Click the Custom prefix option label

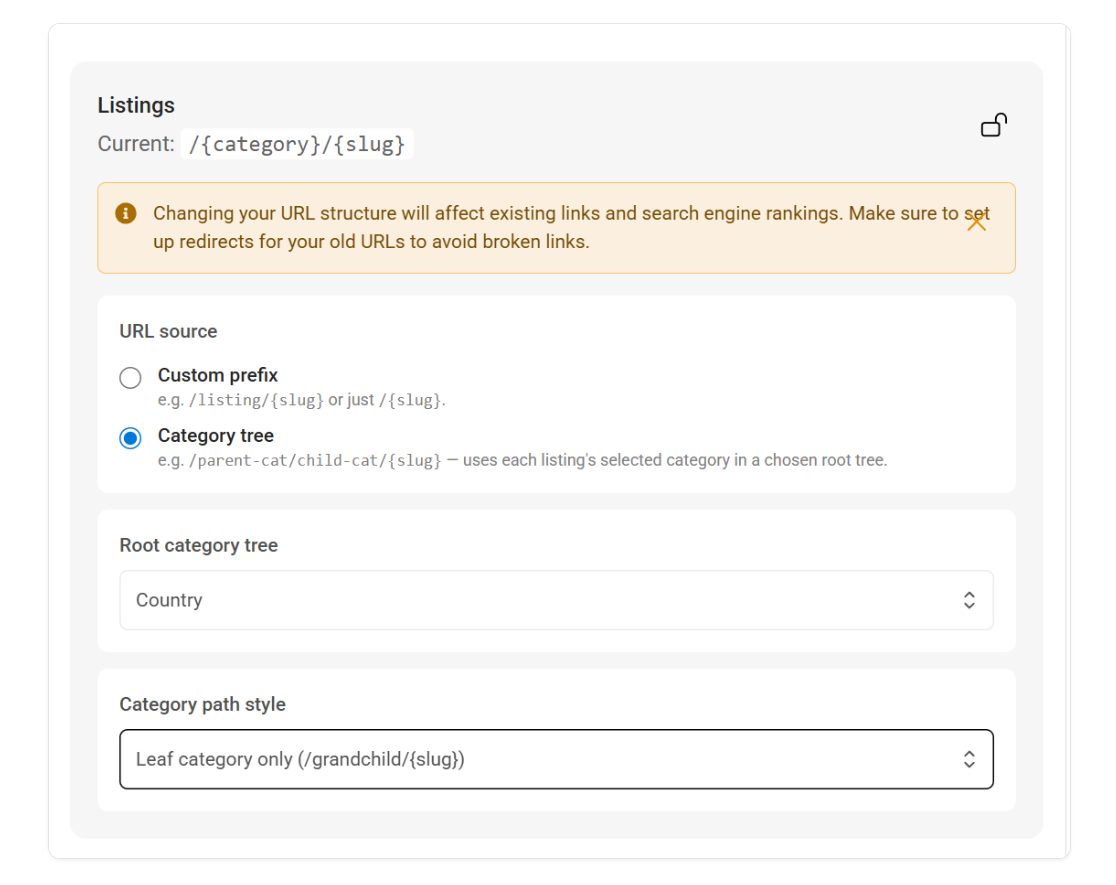(218, 375)
